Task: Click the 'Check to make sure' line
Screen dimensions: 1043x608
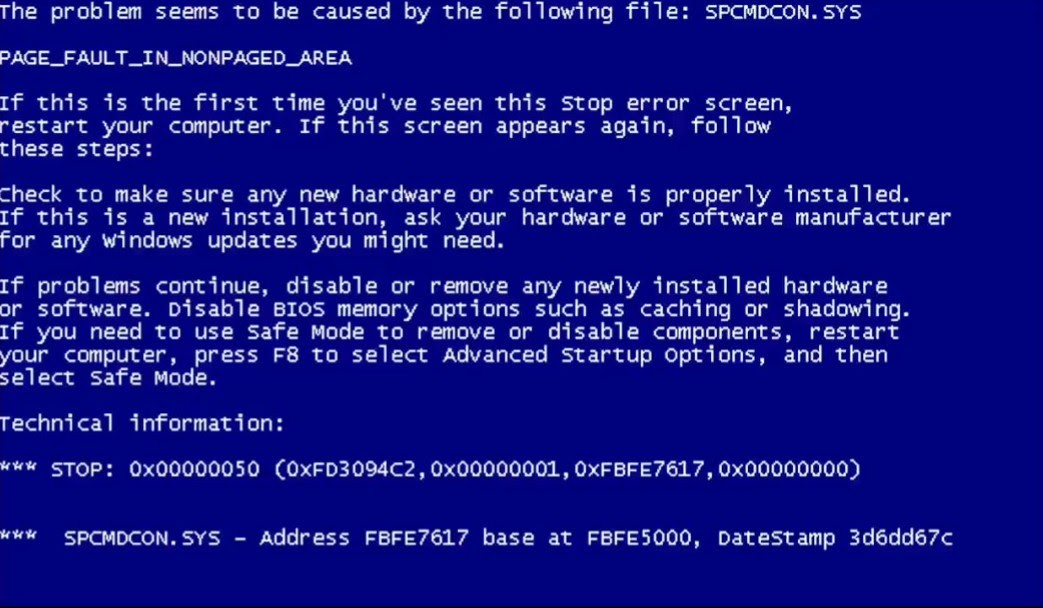Action: pos(455,195)
